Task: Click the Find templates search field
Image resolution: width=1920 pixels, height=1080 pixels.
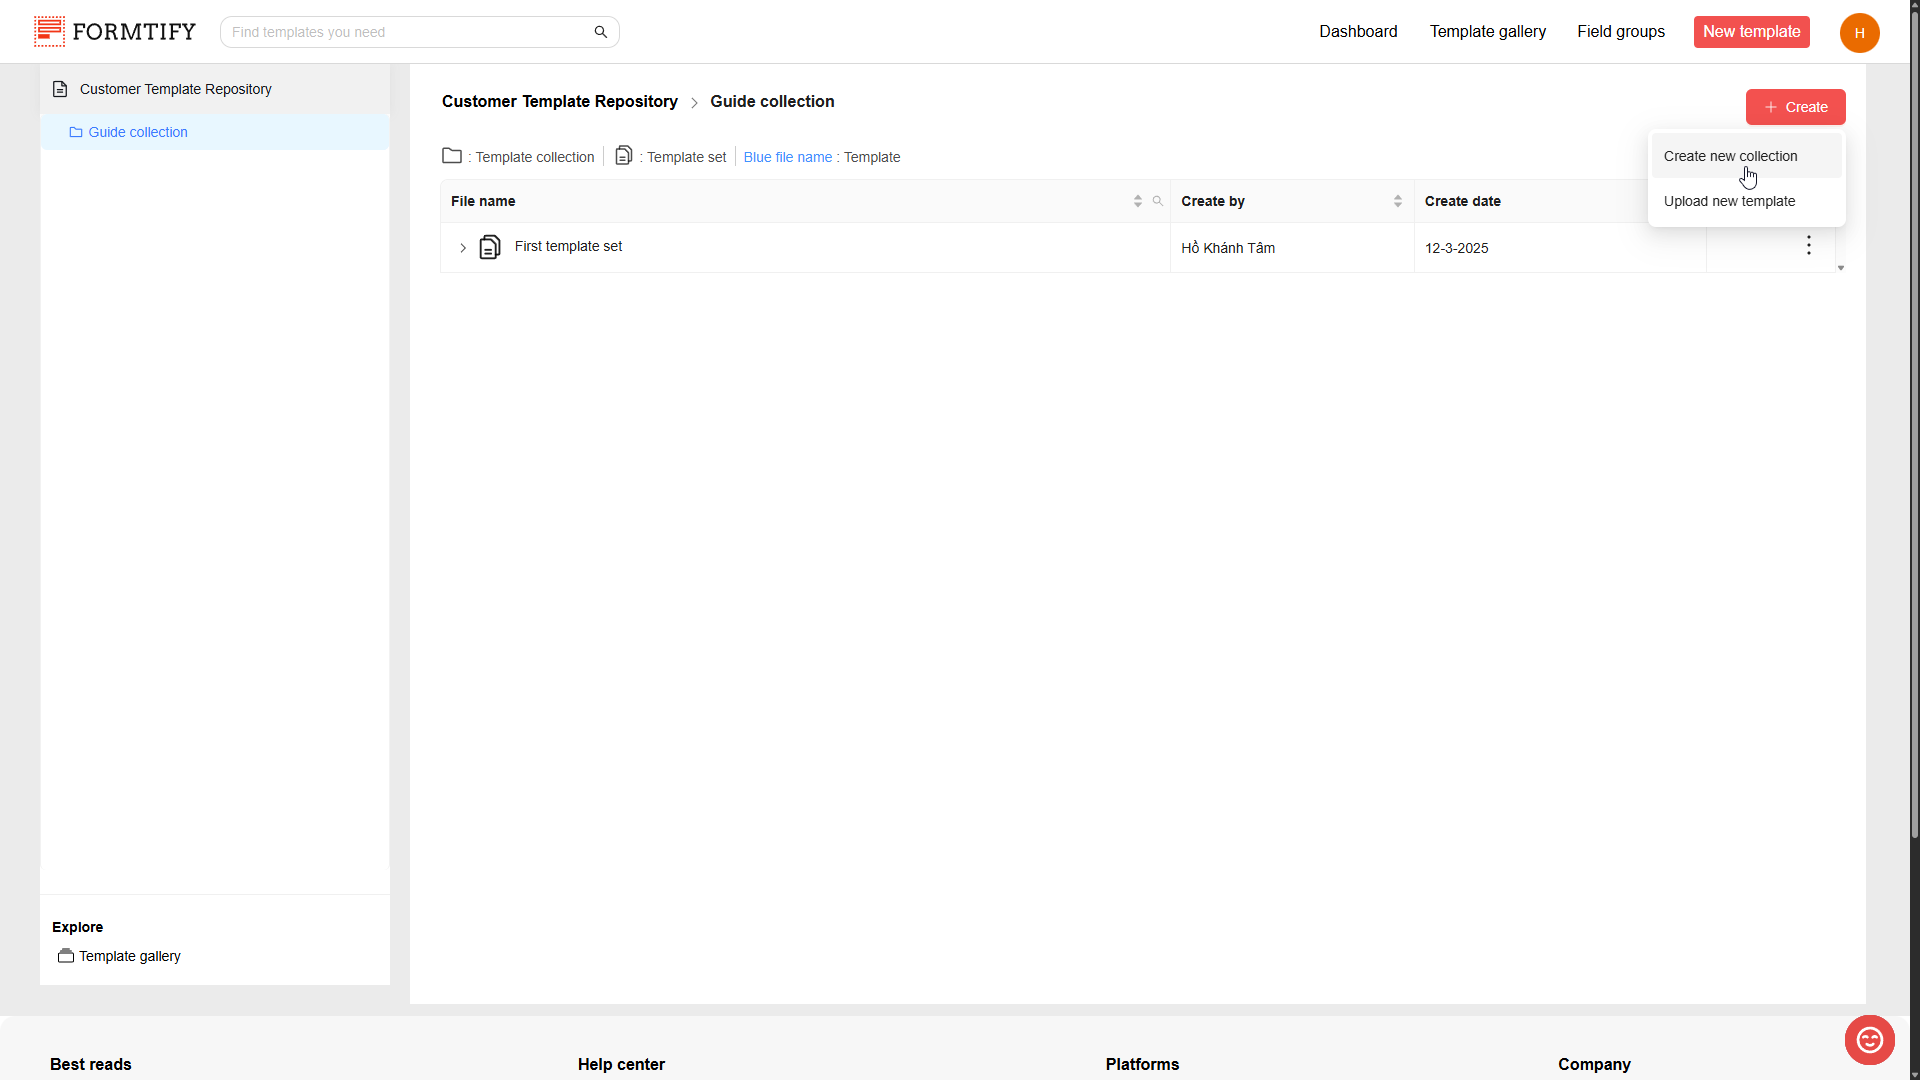Action: coord(405,32)
